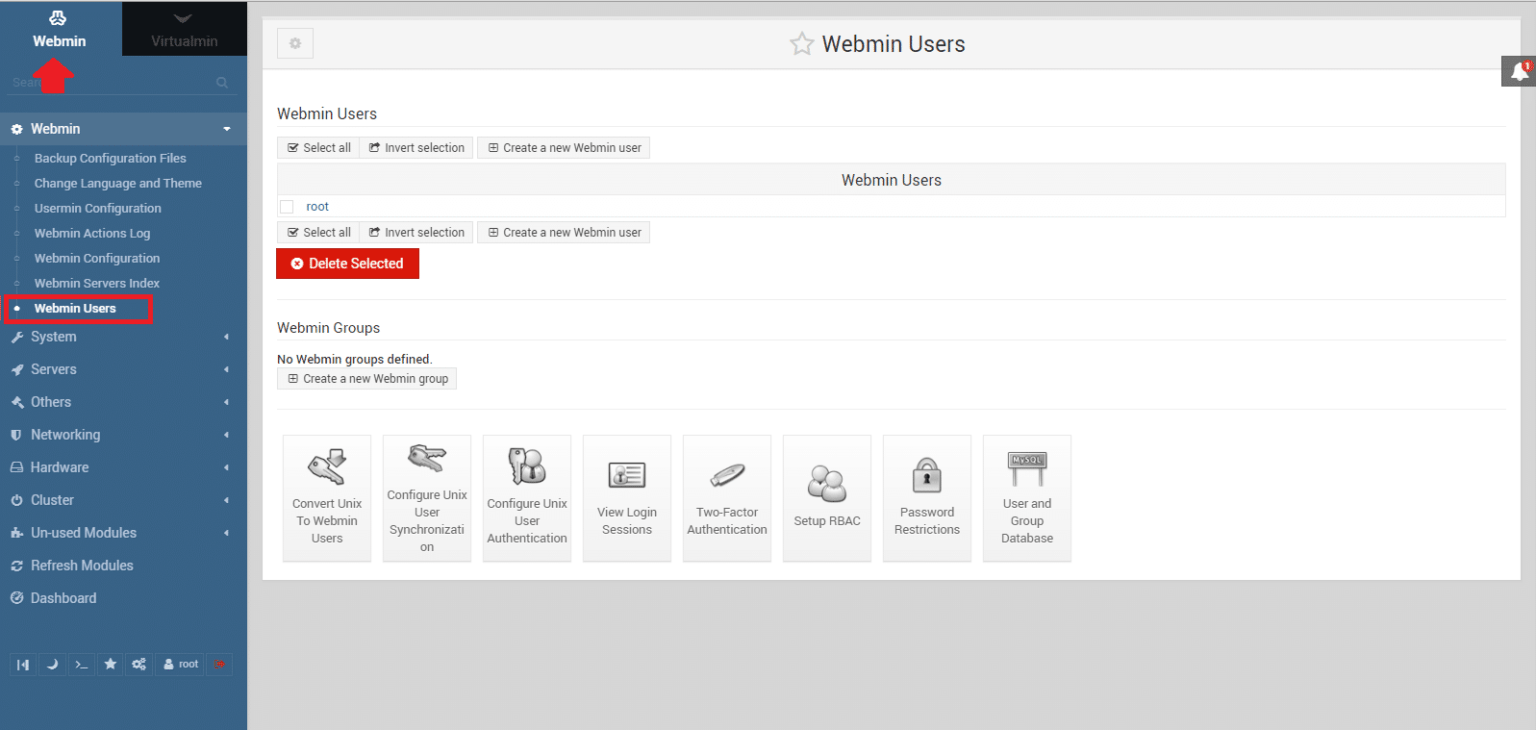Click the module configuration gear icon
The image size is (1536, 730).
click(295, 44)
